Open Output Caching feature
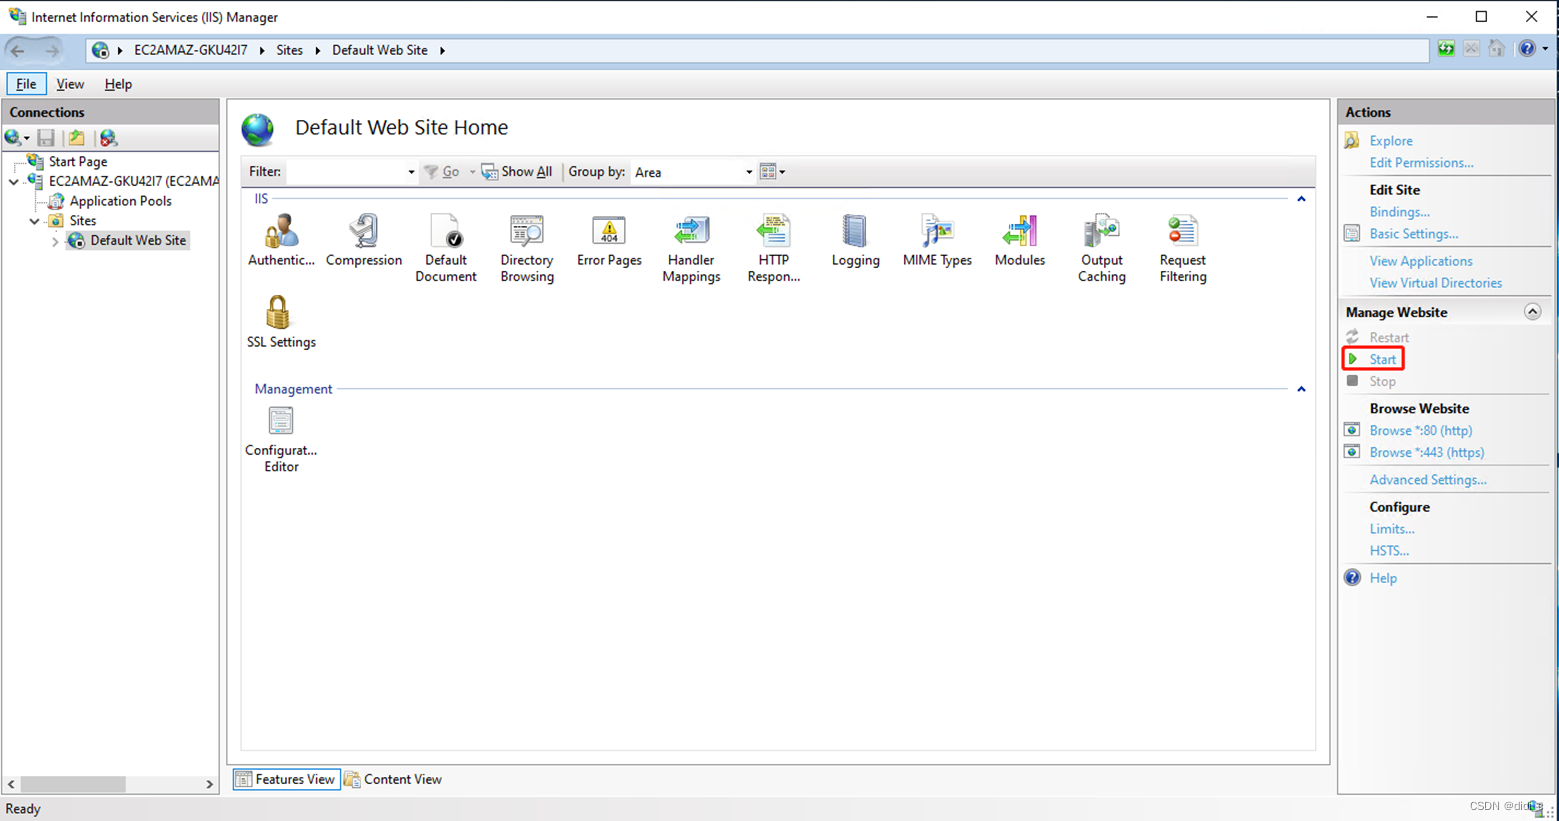This screenshot has width=1559, height=821. [x=1101, y=249]
